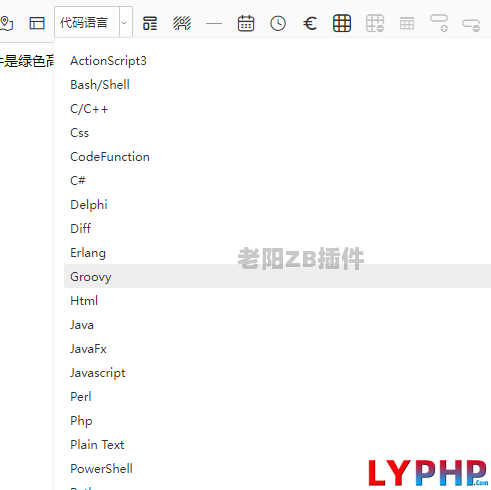The width and height of the screenshot is (491, 490).
Task: Click the insert row/paragraph plus icon
Action: [439, 23]
